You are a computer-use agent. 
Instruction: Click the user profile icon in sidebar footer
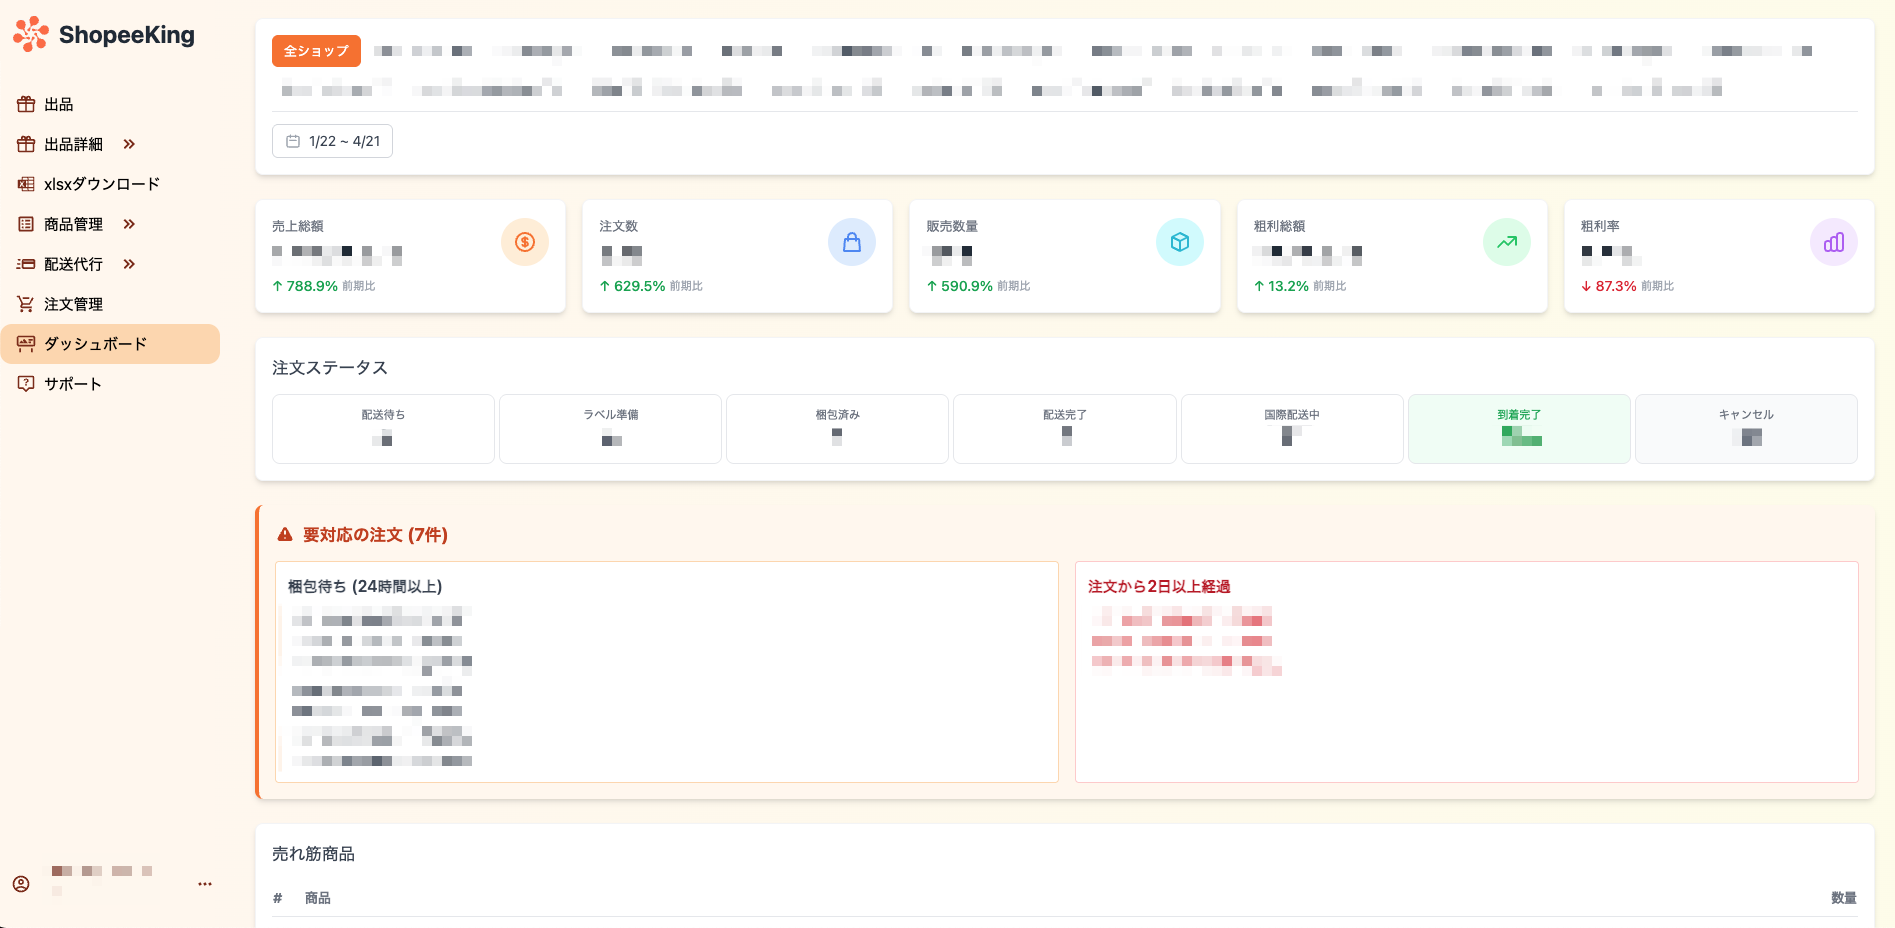21,884
